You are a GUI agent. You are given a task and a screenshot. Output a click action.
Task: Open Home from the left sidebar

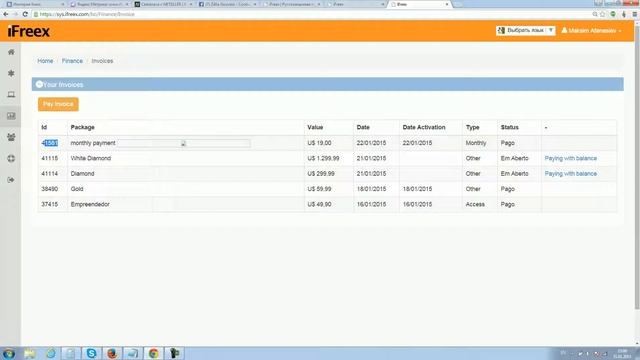point(11,52)
